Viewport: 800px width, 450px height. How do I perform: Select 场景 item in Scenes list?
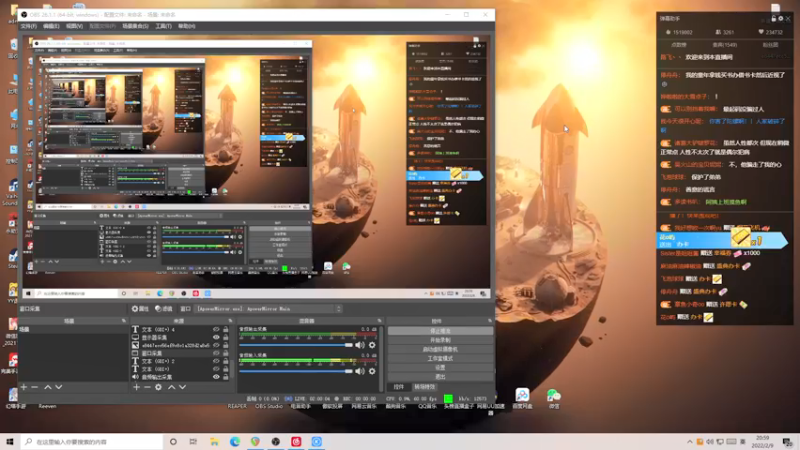click(71, 330)
